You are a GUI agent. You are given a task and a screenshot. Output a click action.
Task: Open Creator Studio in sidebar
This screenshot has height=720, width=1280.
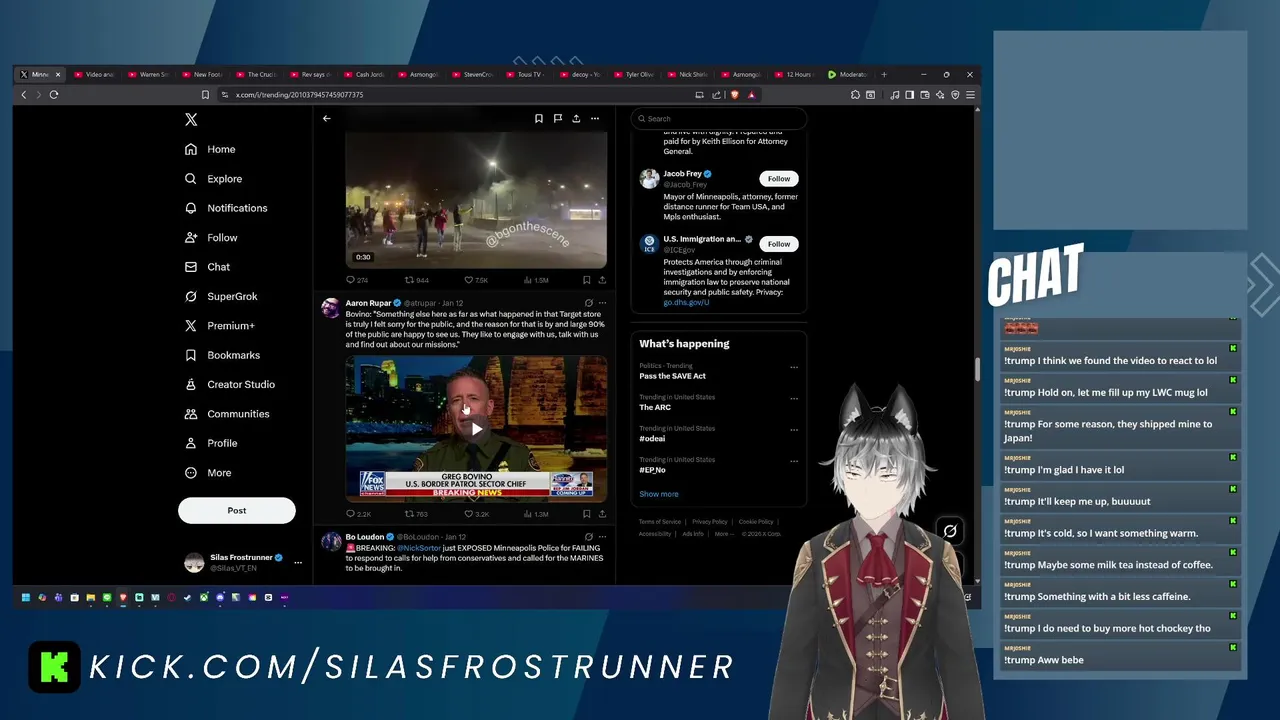click(230, 385)
